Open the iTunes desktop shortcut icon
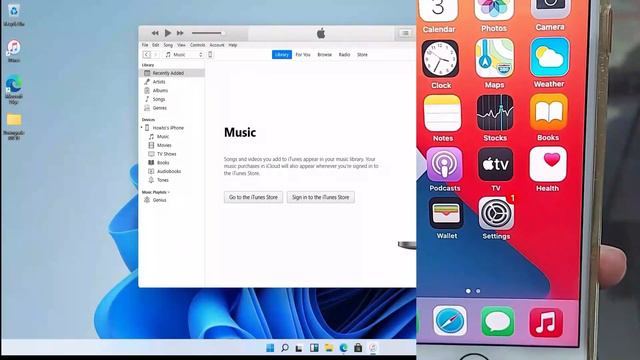640x360 pixels. tap(14, 51)
